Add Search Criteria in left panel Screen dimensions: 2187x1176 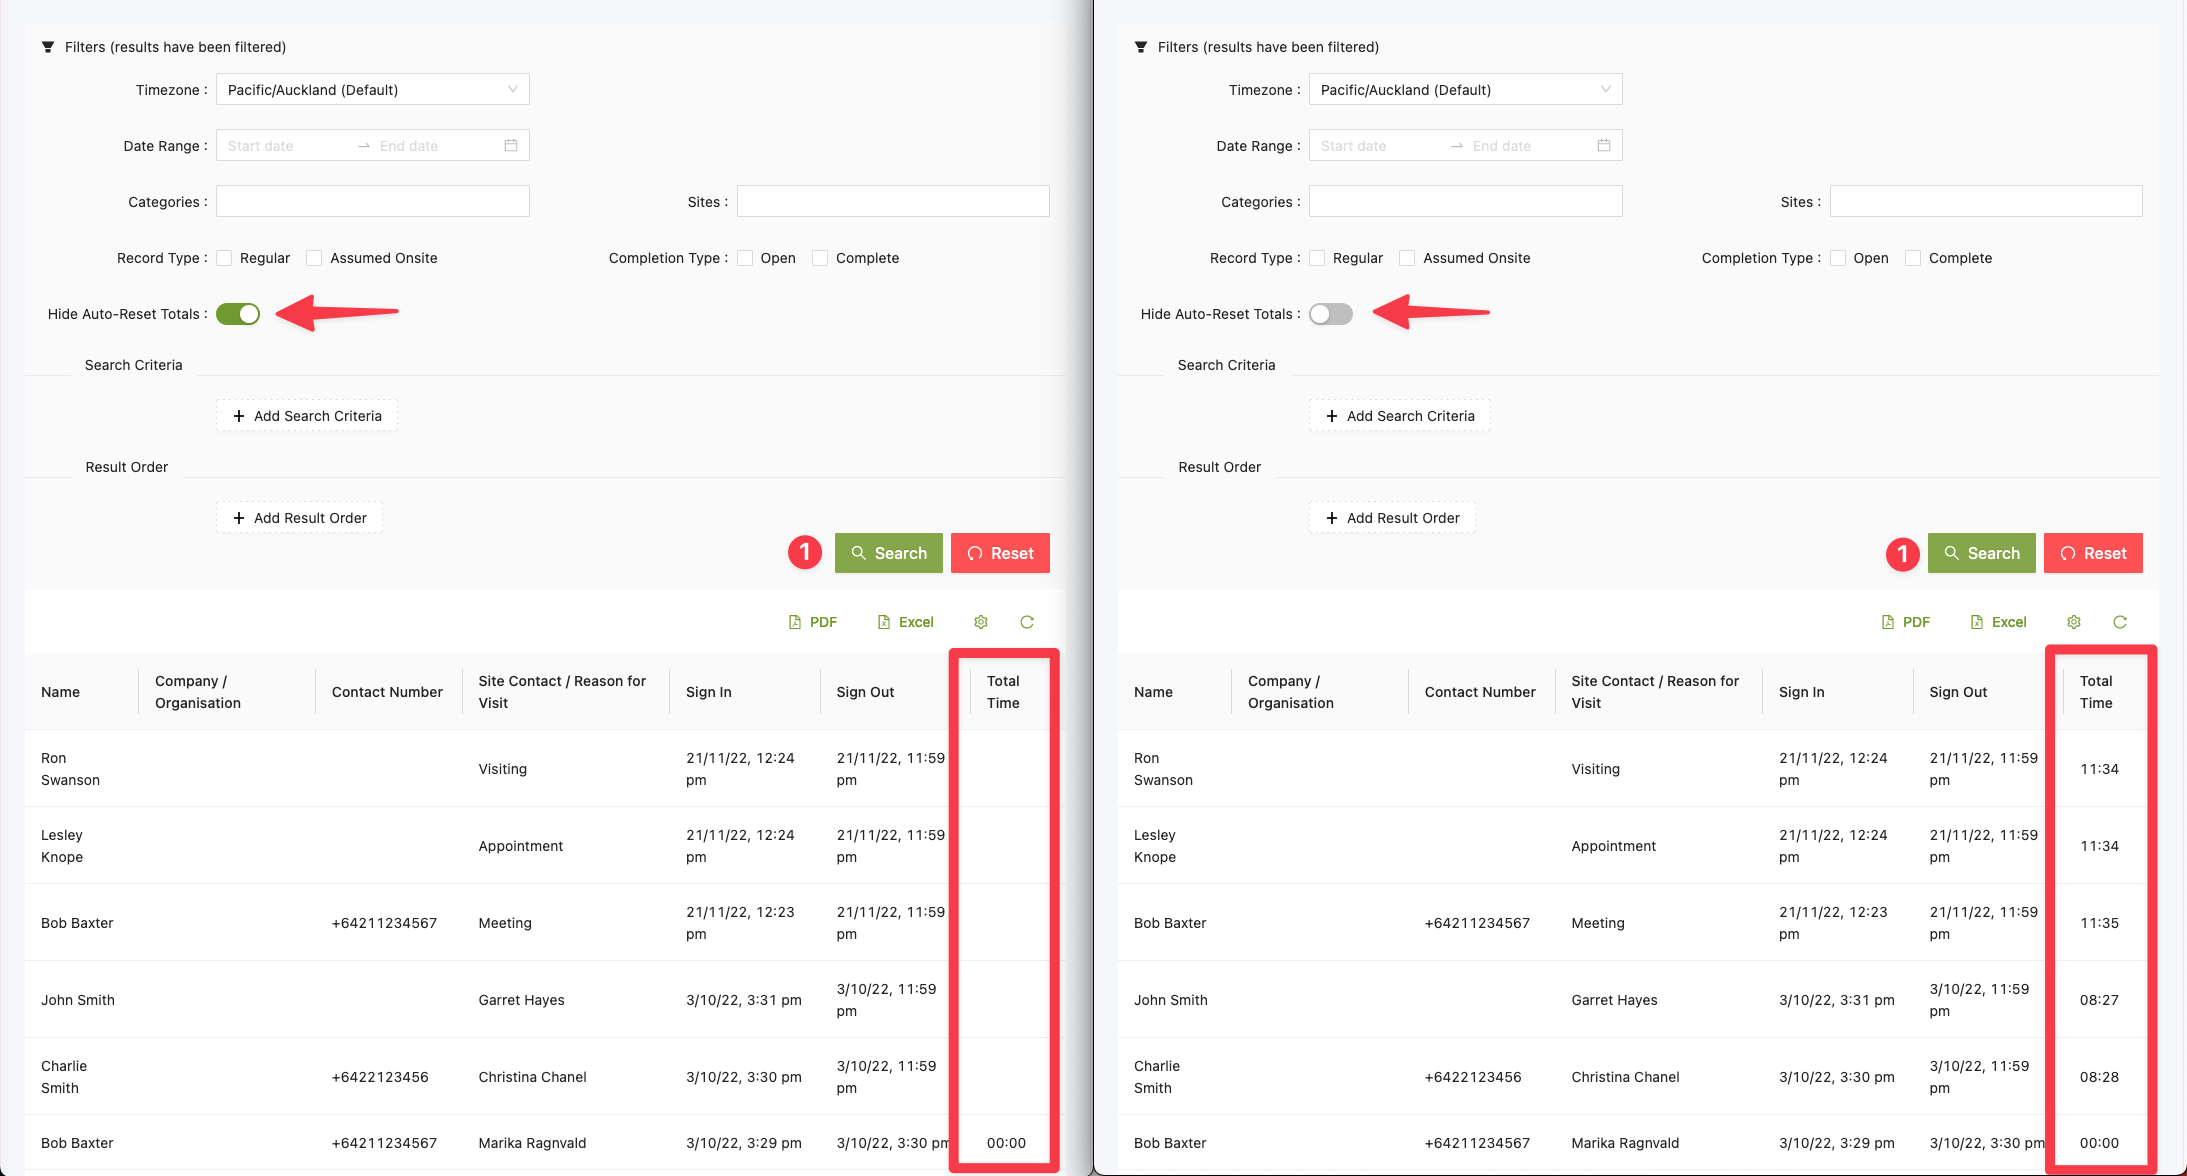[307, 416]
